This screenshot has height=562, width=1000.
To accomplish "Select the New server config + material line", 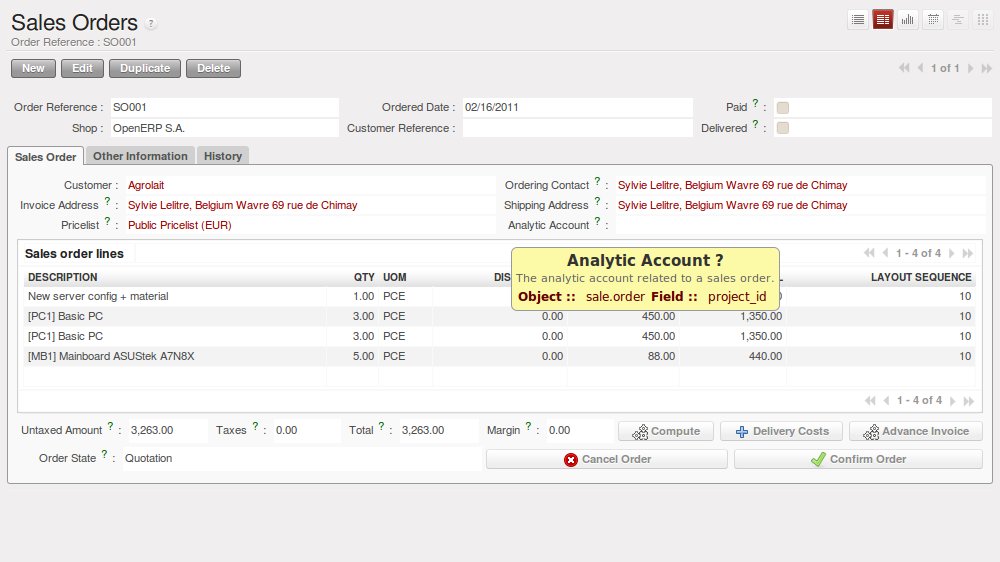I will pyautogui.click(x=499, y=297).
